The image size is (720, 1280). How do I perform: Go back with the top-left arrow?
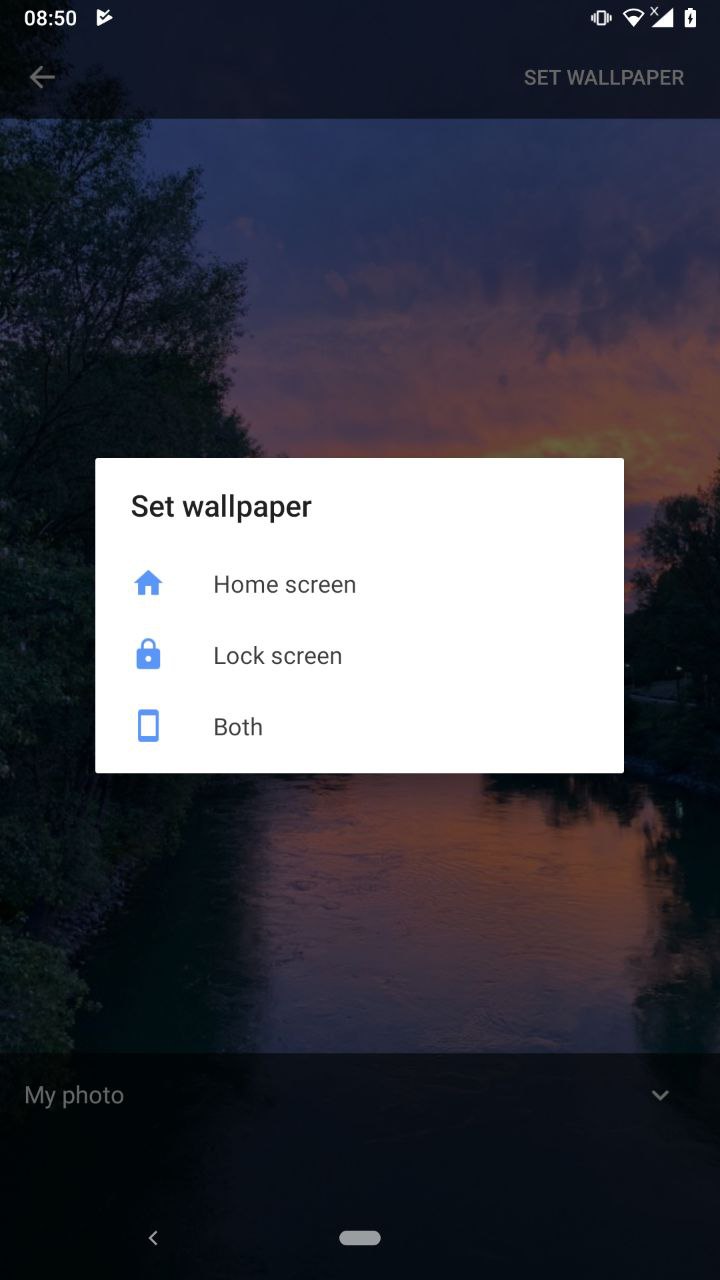point(42,77)
